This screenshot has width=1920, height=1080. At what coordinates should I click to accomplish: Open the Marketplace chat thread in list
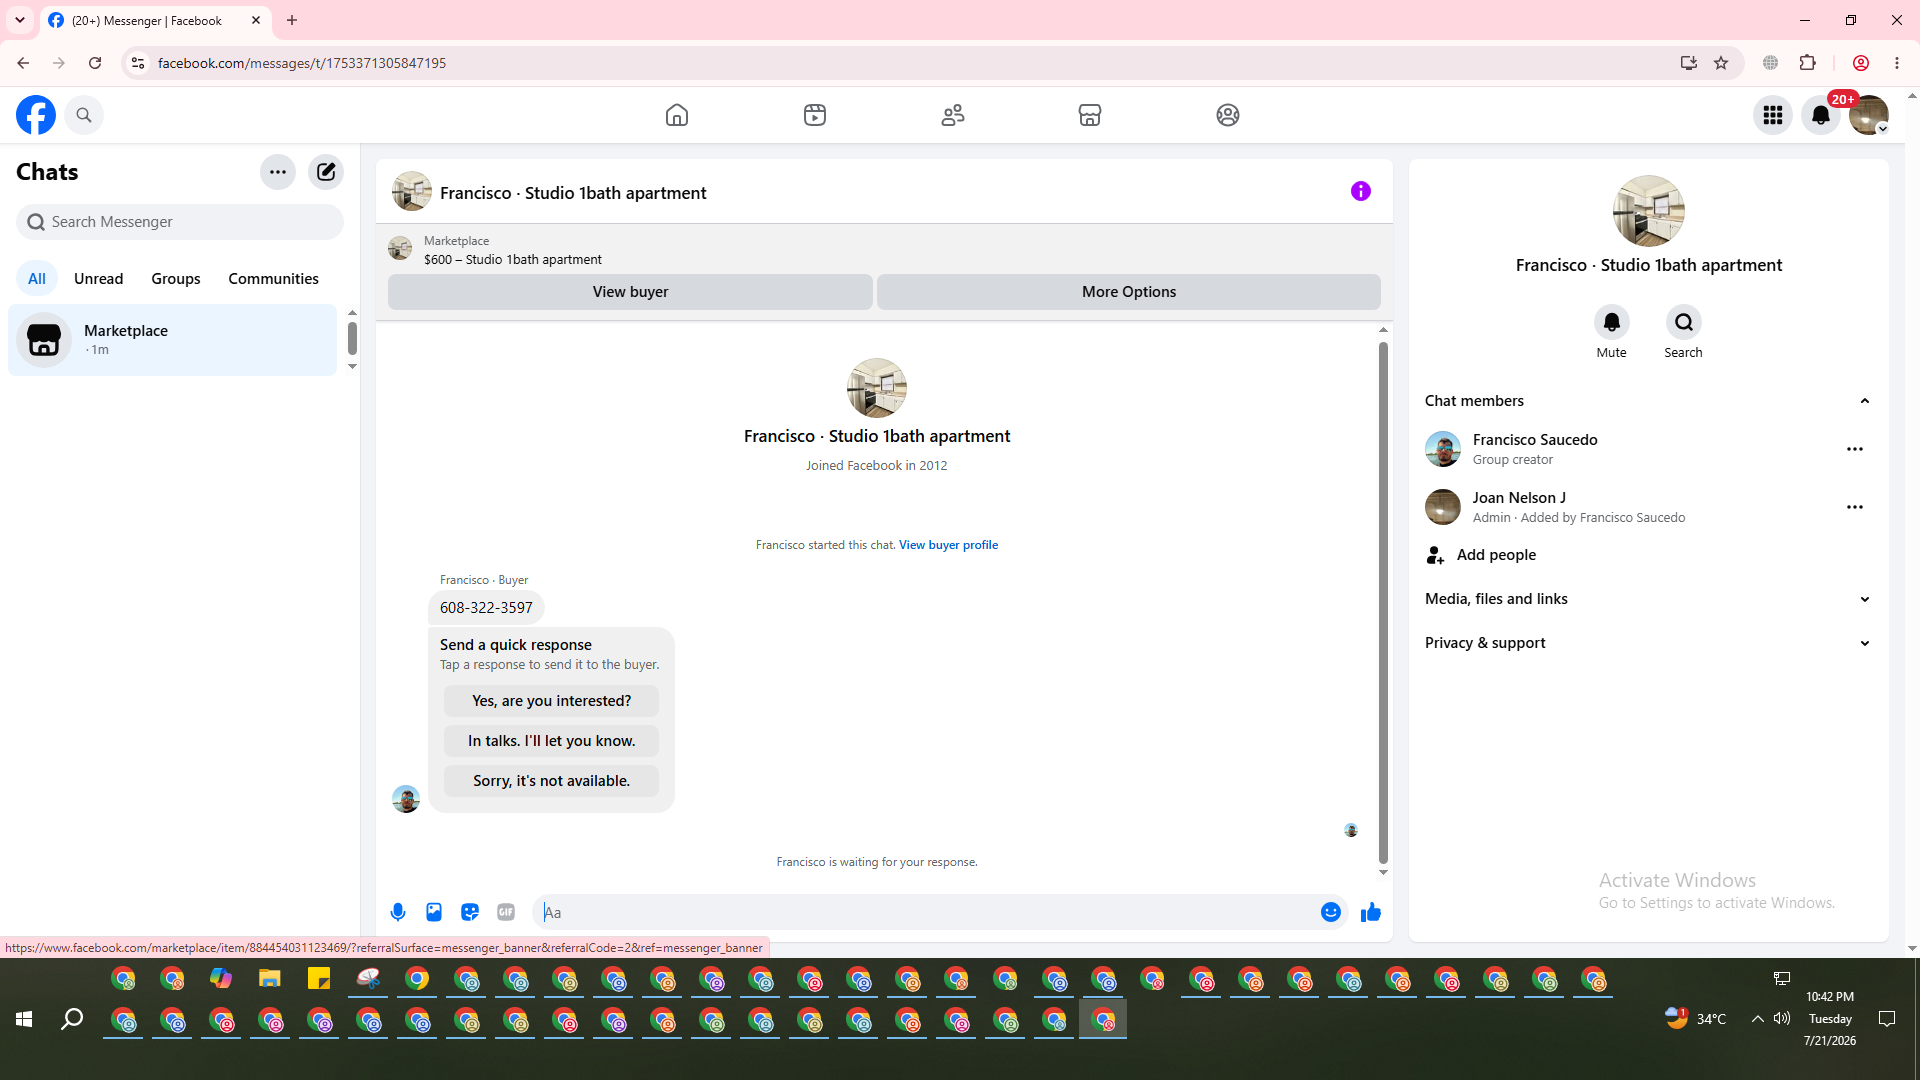tap(173, 340)
